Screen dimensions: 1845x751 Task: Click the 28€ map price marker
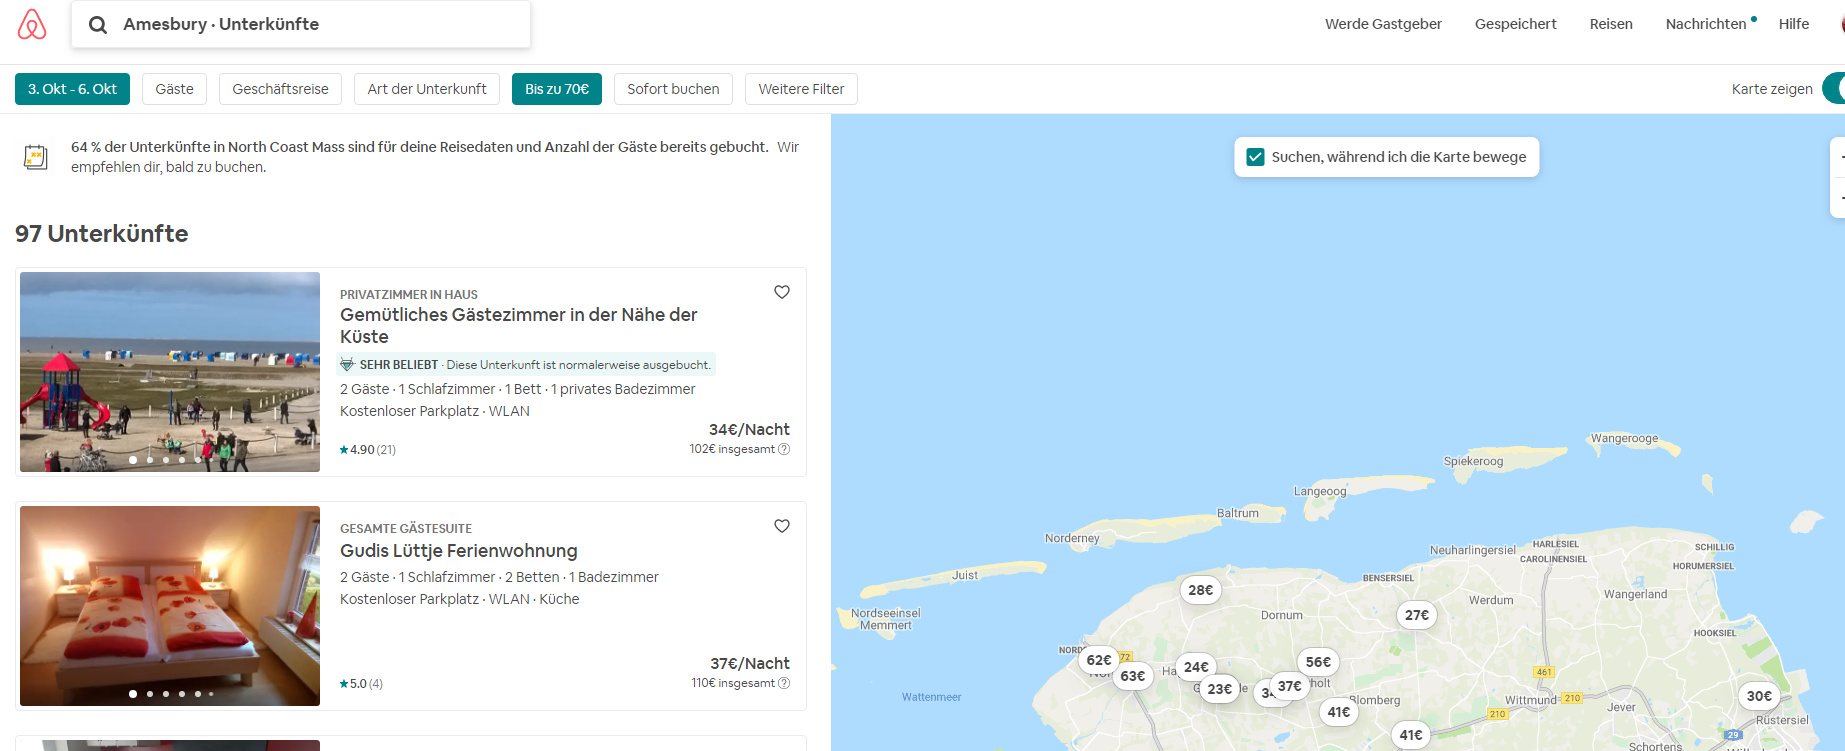pos(1201,590)
